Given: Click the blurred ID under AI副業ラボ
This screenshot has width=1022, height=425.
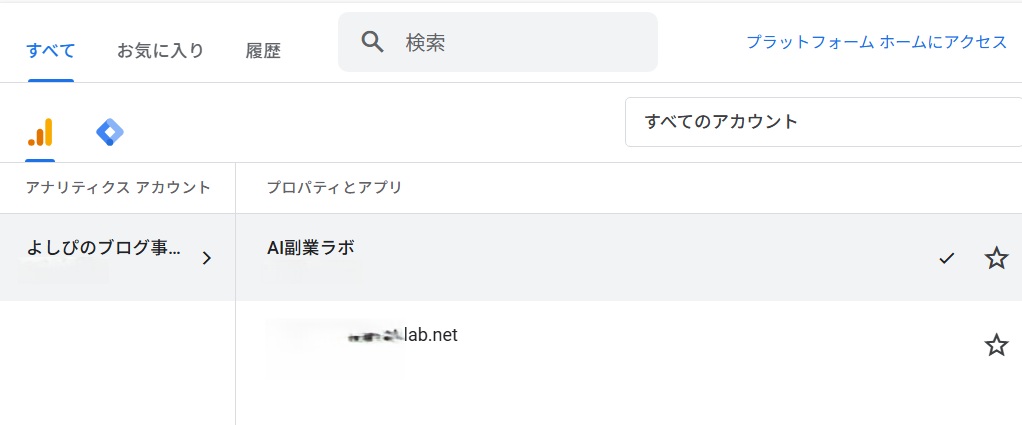Looking at the screenshot, I should (312, 271).
